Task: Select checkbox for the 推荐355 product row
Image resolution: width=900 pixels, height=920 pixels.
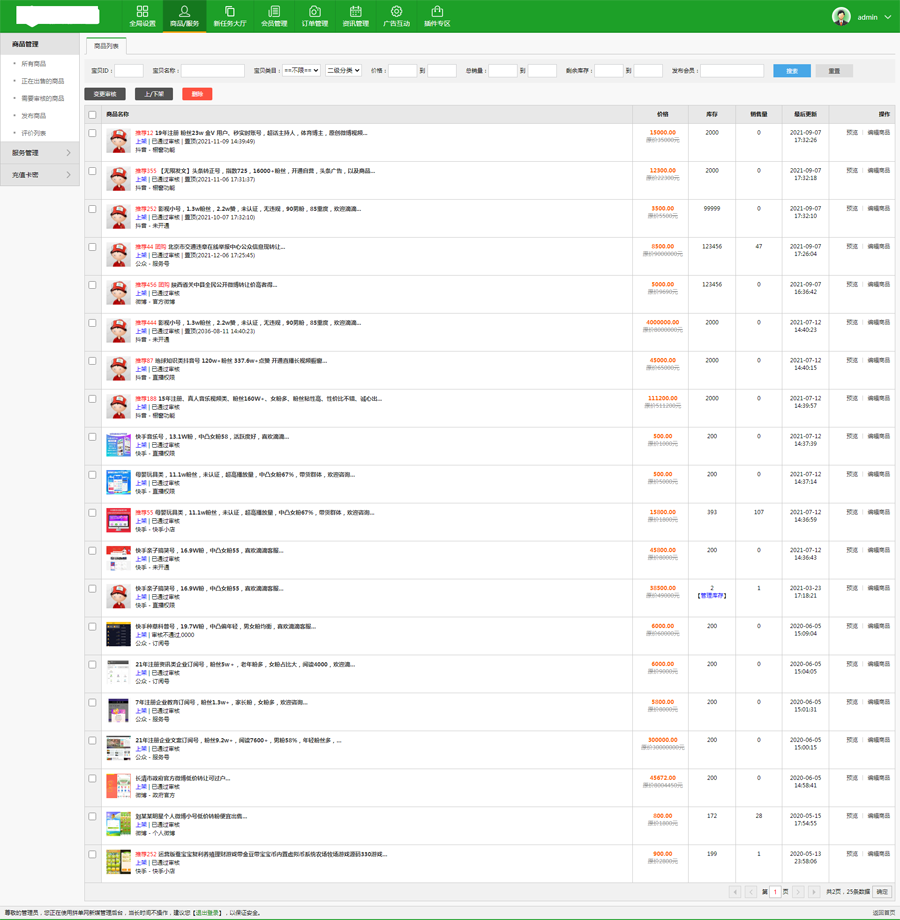Action: pos(93,171)
